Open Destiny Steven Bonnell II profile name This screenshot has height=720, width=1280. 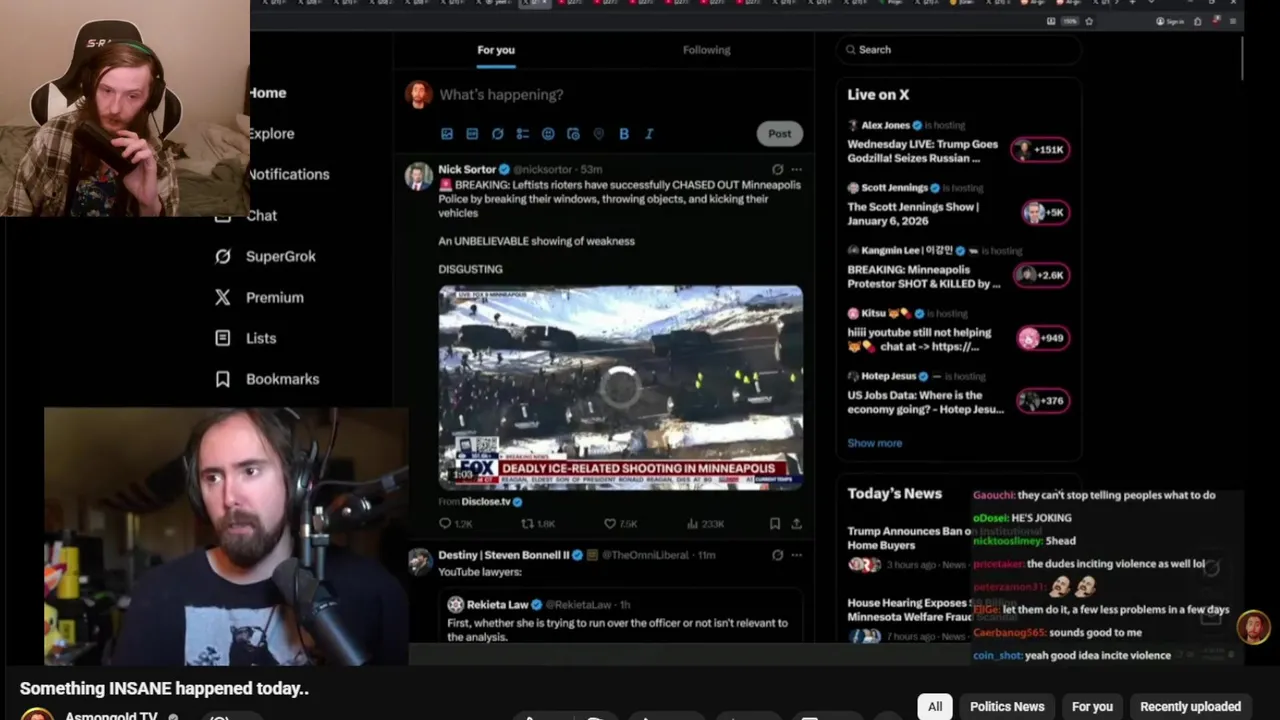[504, 555]
